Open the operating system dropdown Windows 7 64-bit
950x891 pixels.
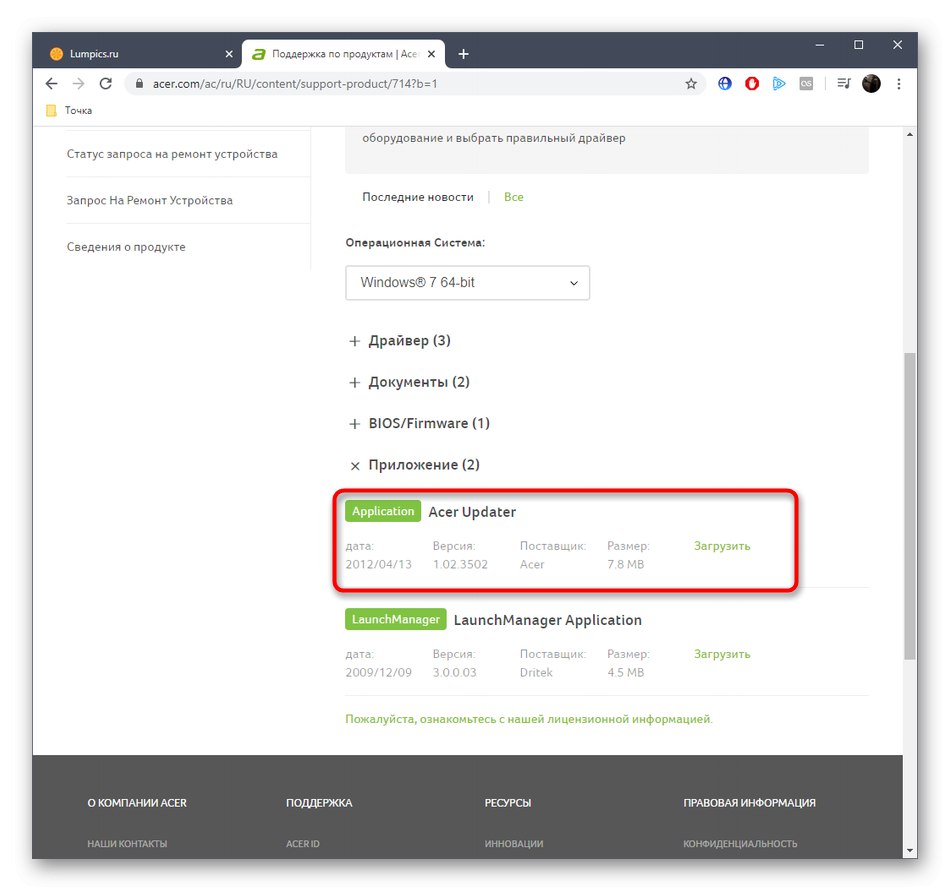coord(468,282)
